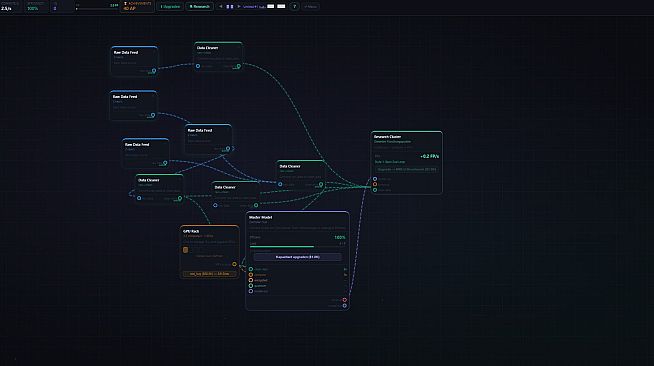Click the GPU Rack node title
The image size is (654, 366).
click(191, 231)
